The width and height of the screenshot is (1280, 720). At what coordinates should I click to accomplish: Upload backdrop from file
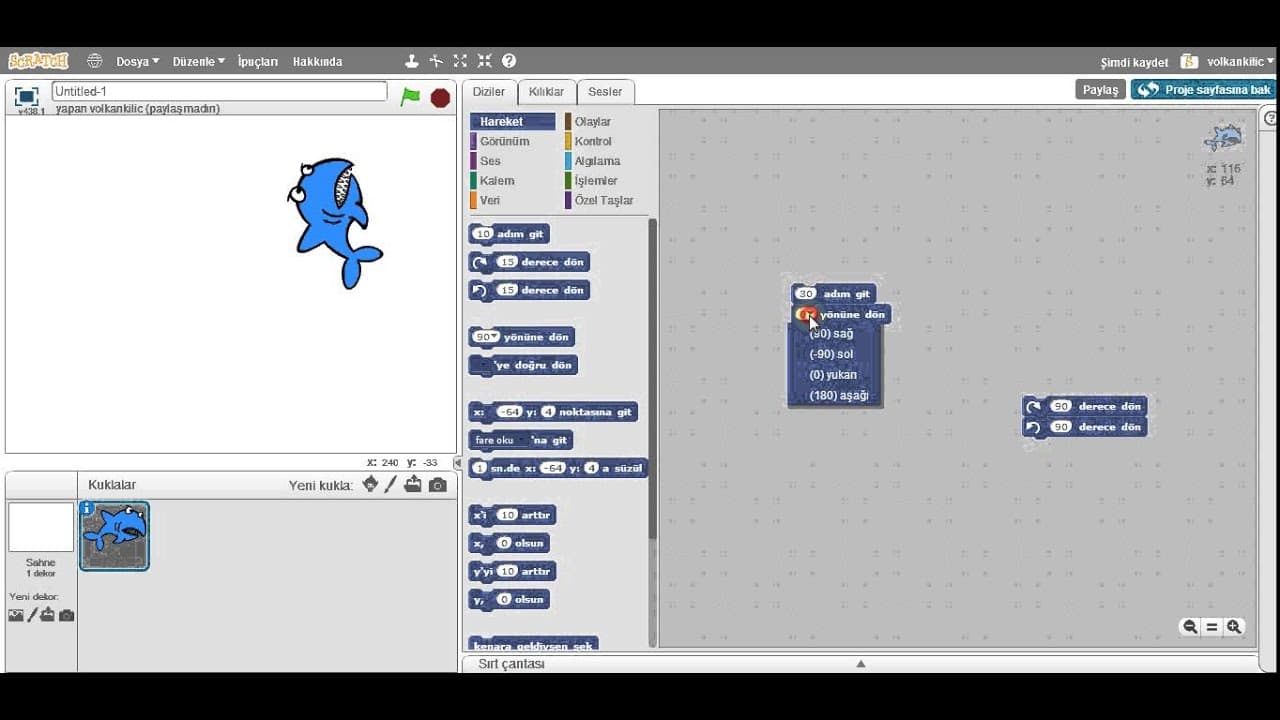click(x=48, y=615)
